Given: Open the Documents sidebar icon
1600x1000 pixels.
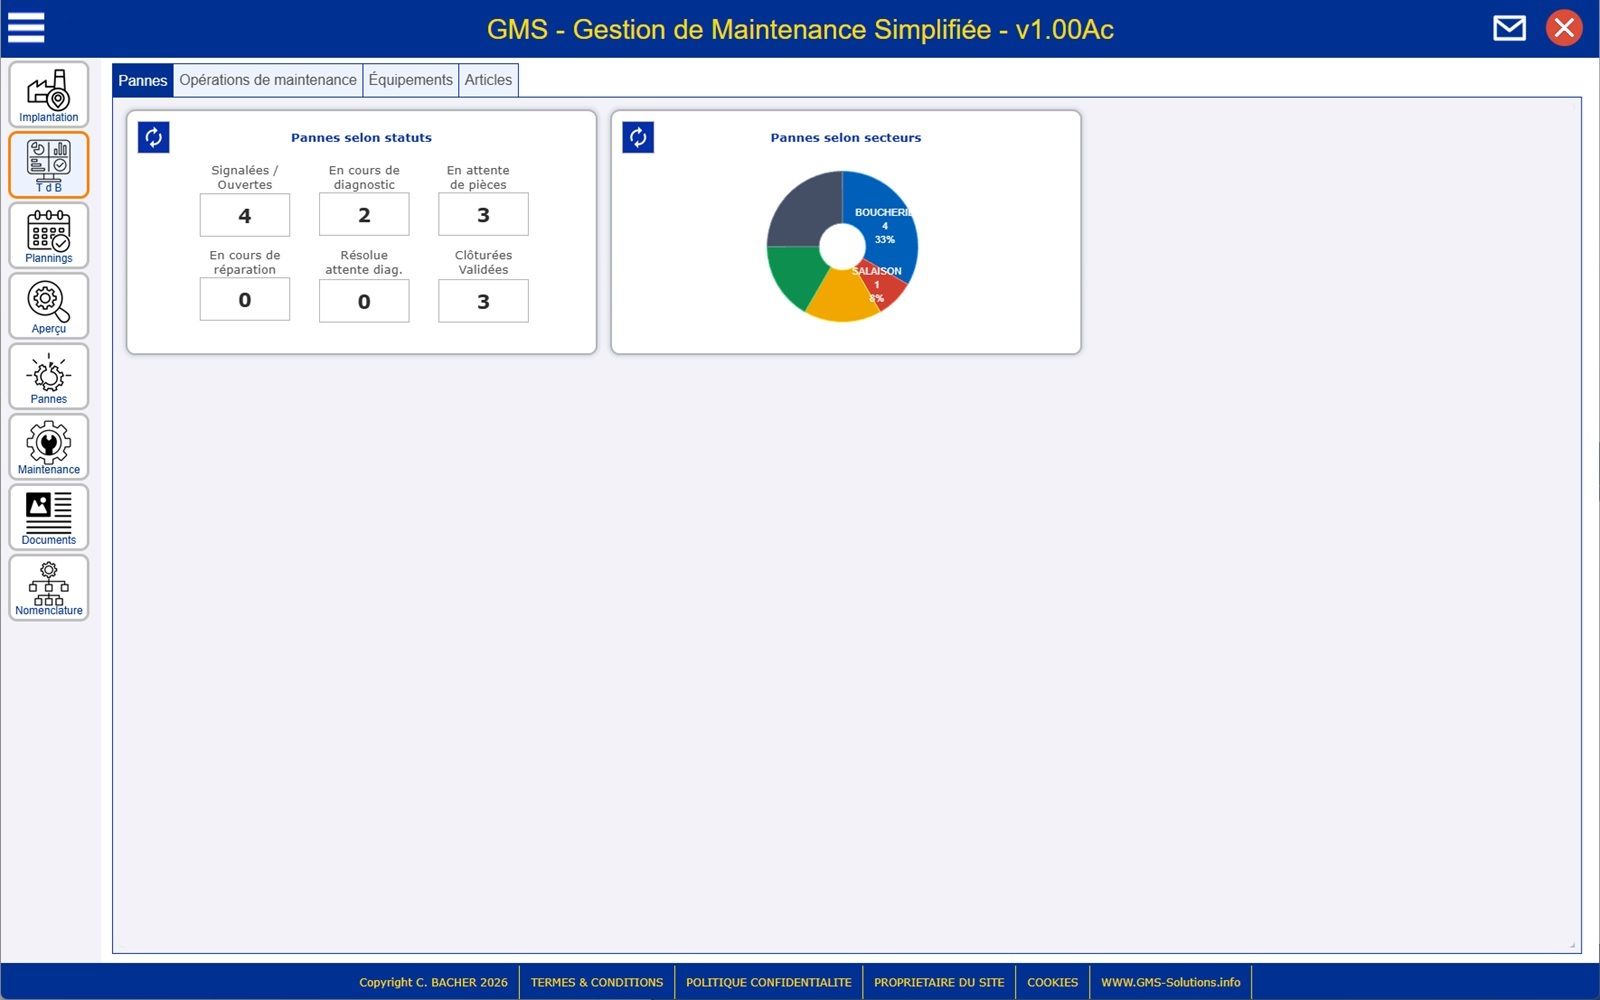Looking at the screenshot, I should 49,517.
